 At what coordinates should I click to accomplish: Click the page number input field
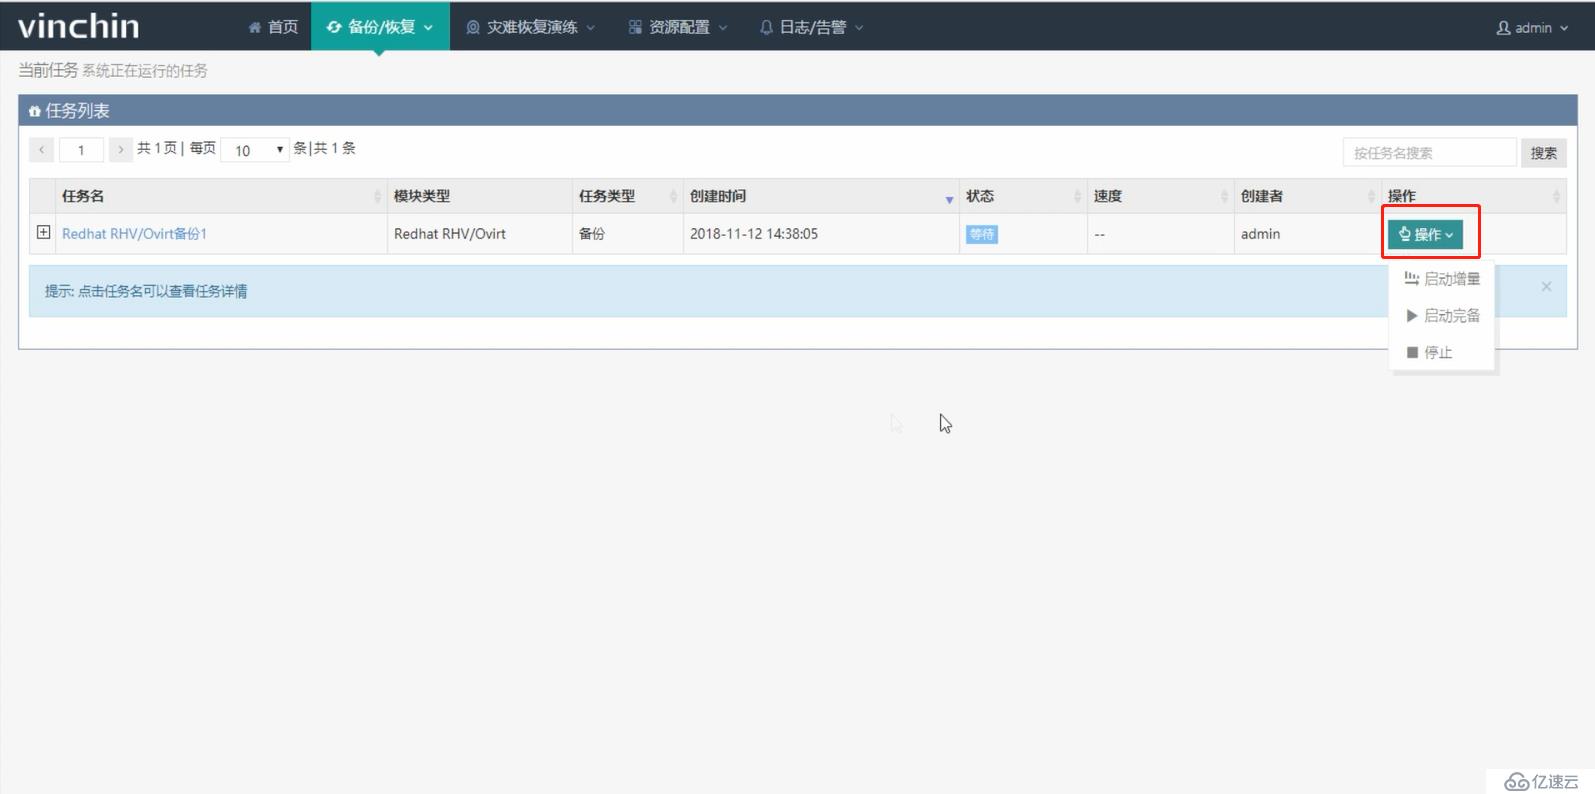tap(81, 150)
